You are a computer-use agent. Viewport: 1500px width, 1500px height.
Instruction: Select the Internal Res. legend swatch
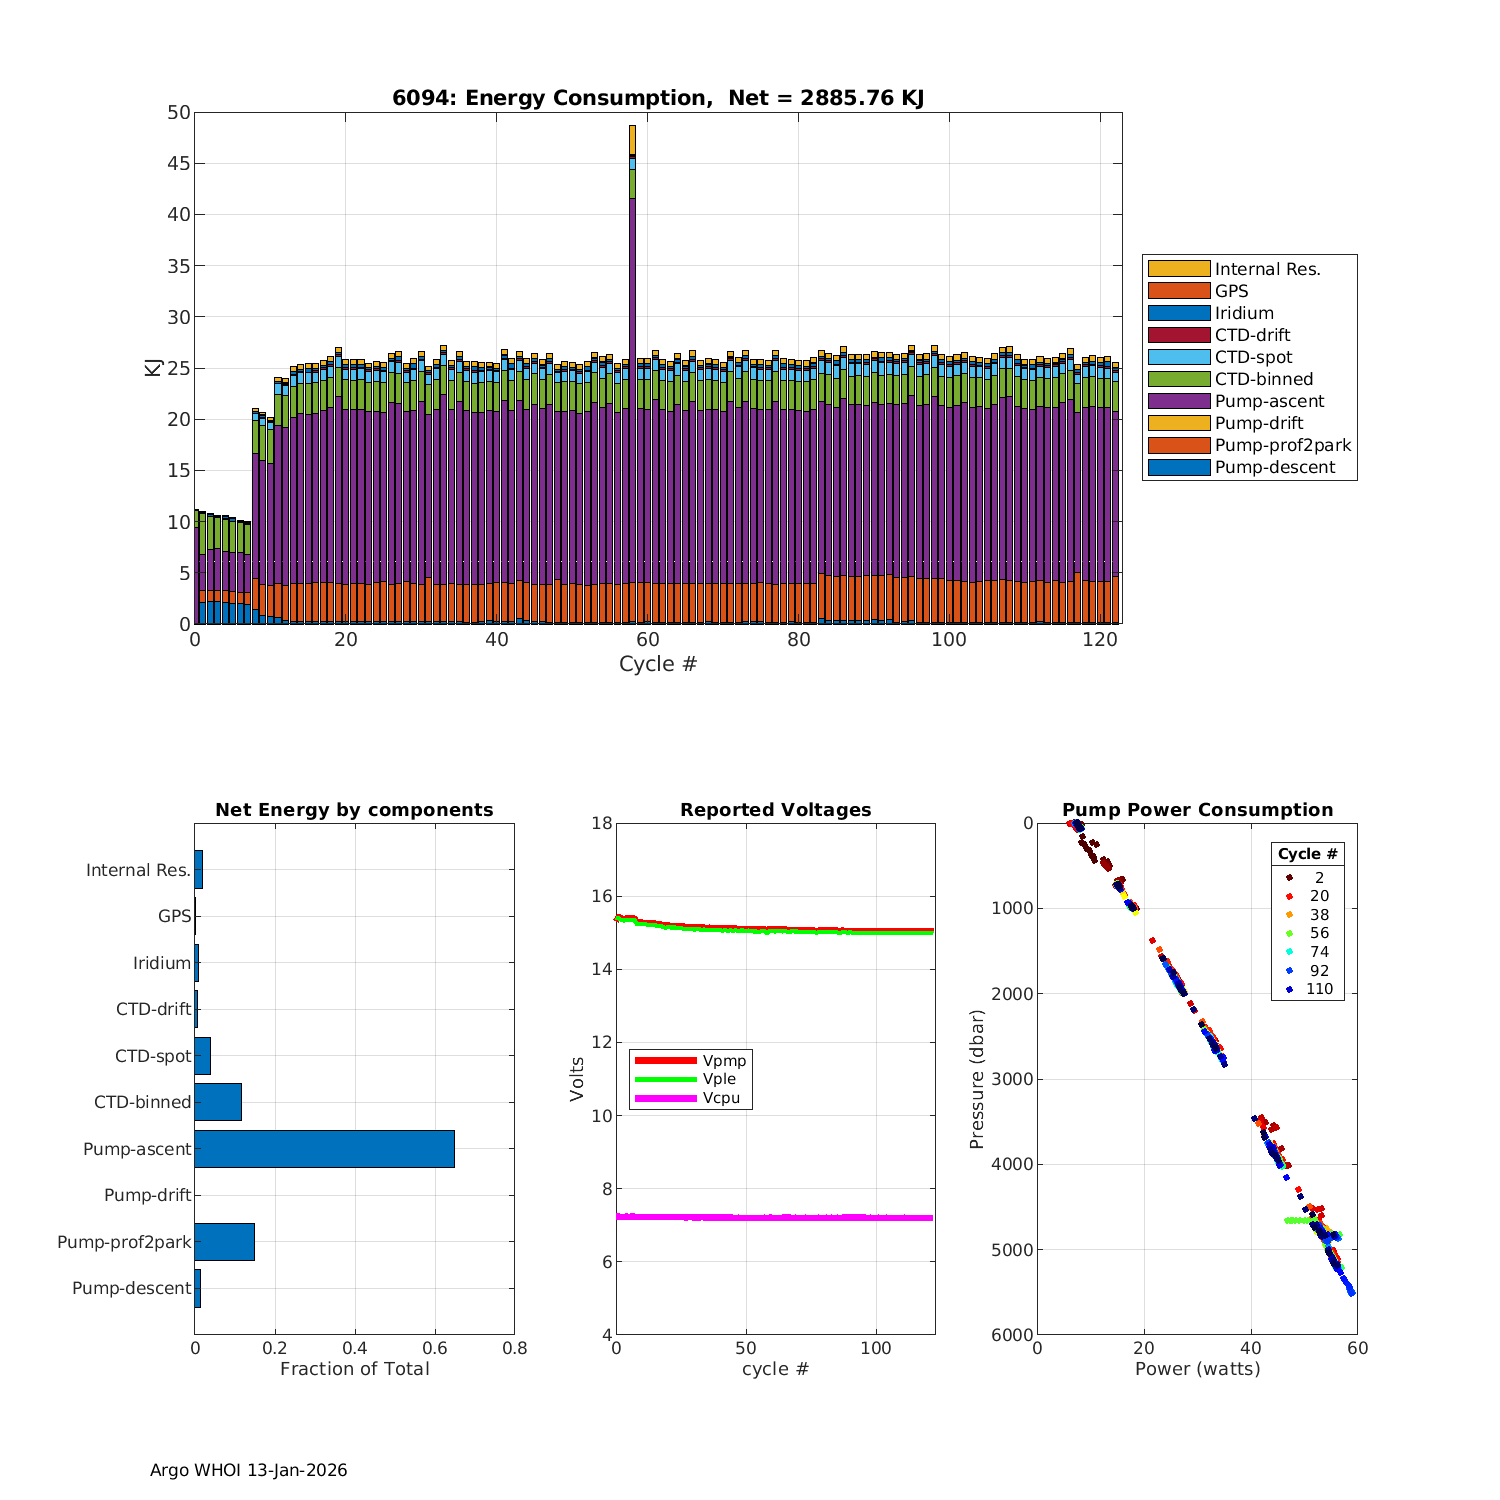pos(1178,269)
